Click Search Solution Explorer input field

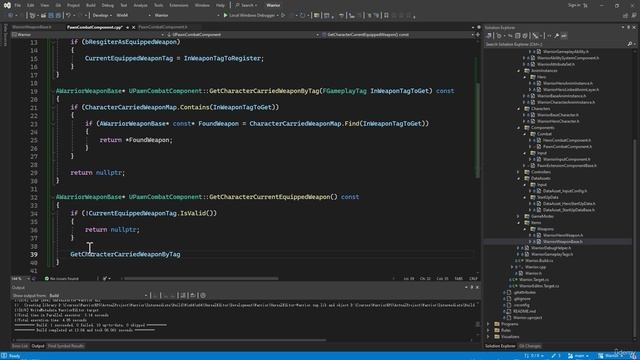point(556,44)
